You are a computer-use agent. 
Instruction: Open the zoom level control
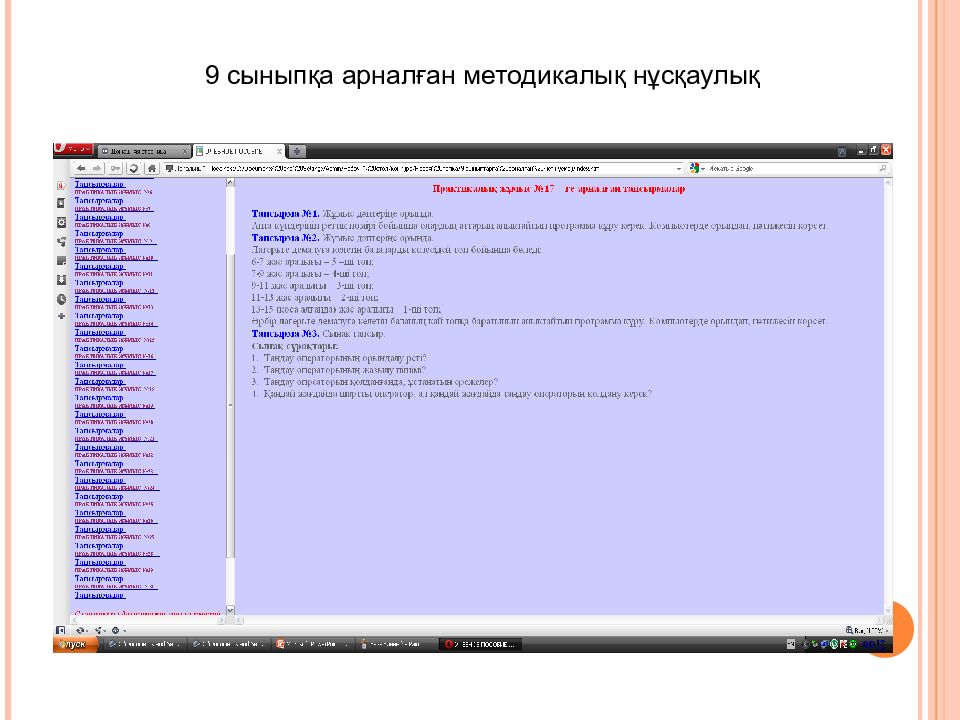point(867,630)
